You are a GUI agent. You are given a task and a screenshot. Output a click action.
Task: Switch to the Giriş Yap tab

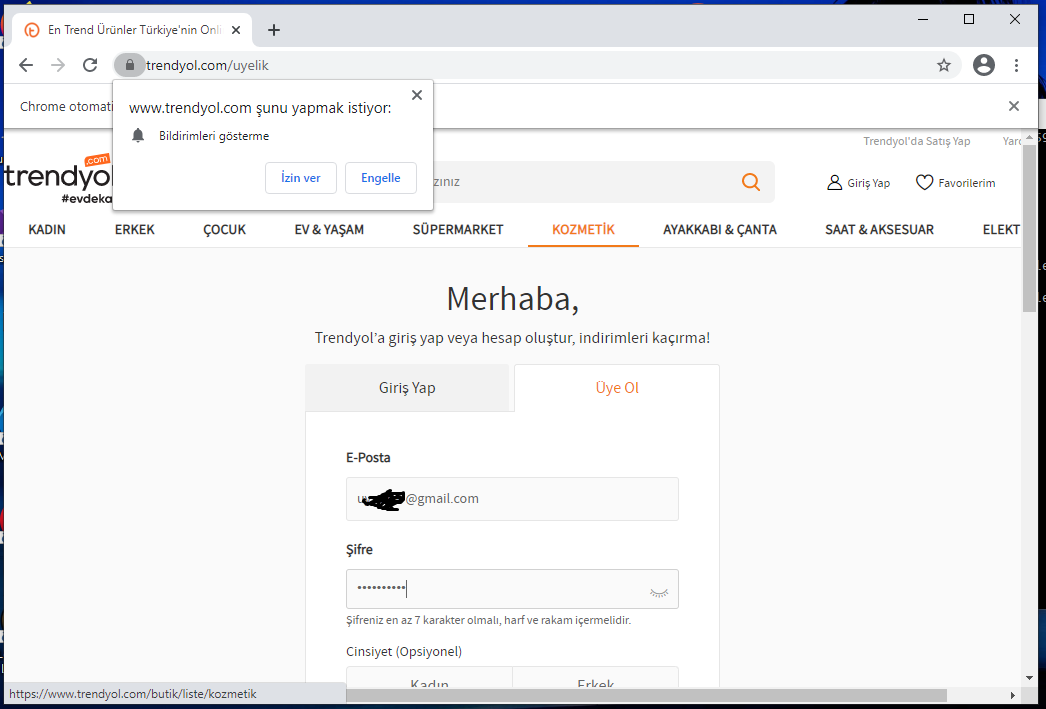[x=407, y=388]
